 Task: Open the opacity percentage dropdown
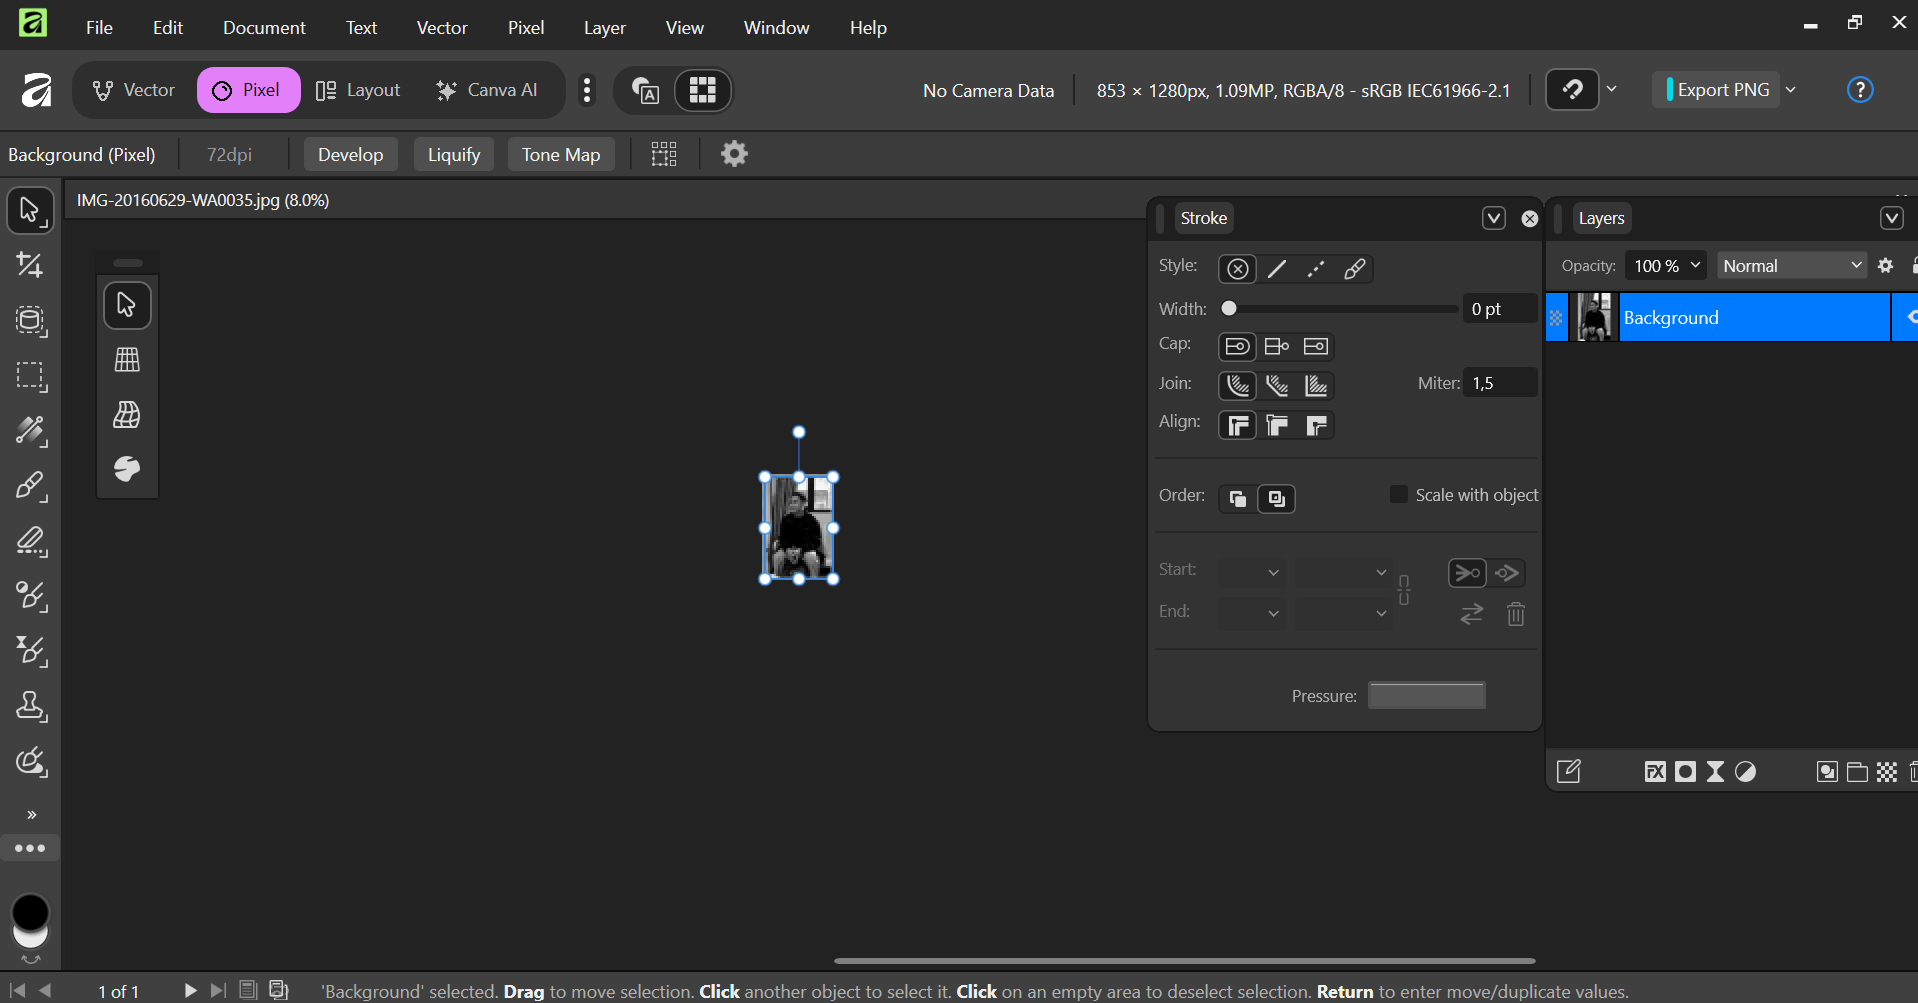pos(1664,265)
